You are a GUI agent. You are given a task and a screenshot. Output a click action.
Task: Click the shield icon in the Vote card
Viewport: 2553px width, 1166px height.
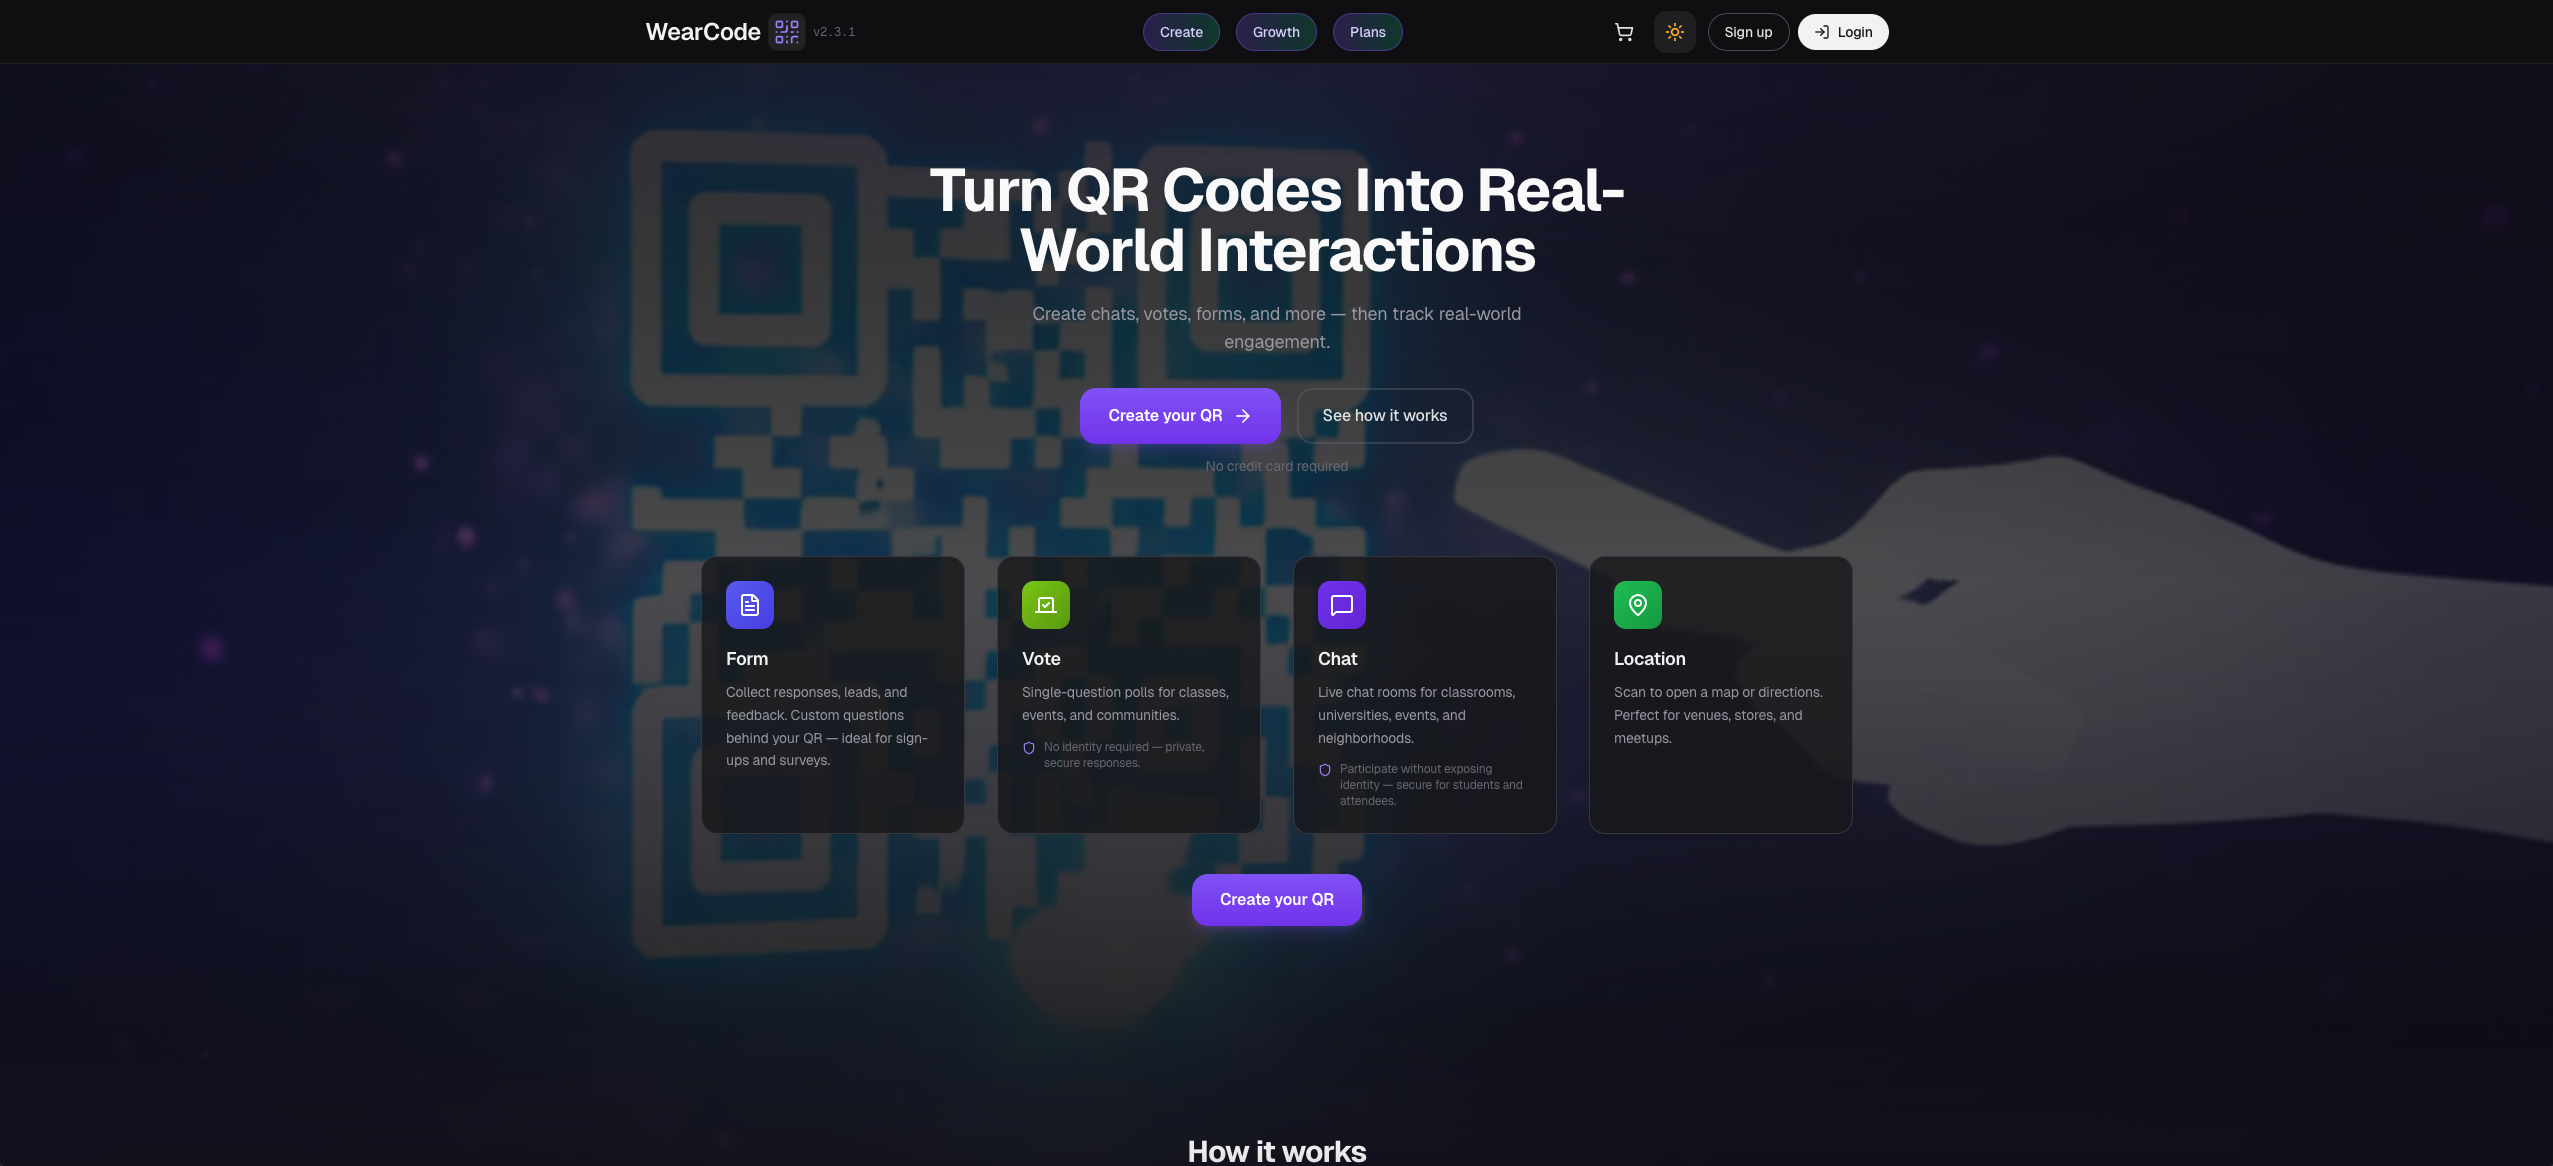1029,747
